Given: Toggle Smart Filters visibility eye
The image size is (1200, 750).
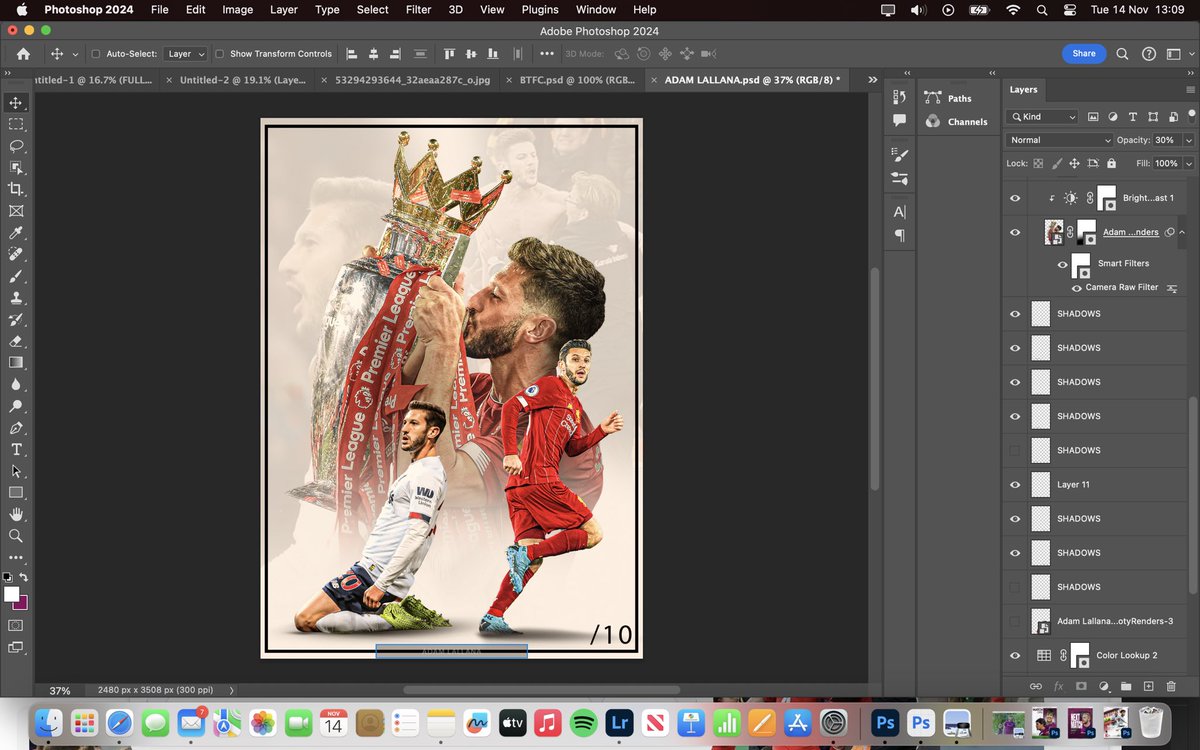Looking at the screenshot, I should pyautogui.click(x=1063, y=264).
